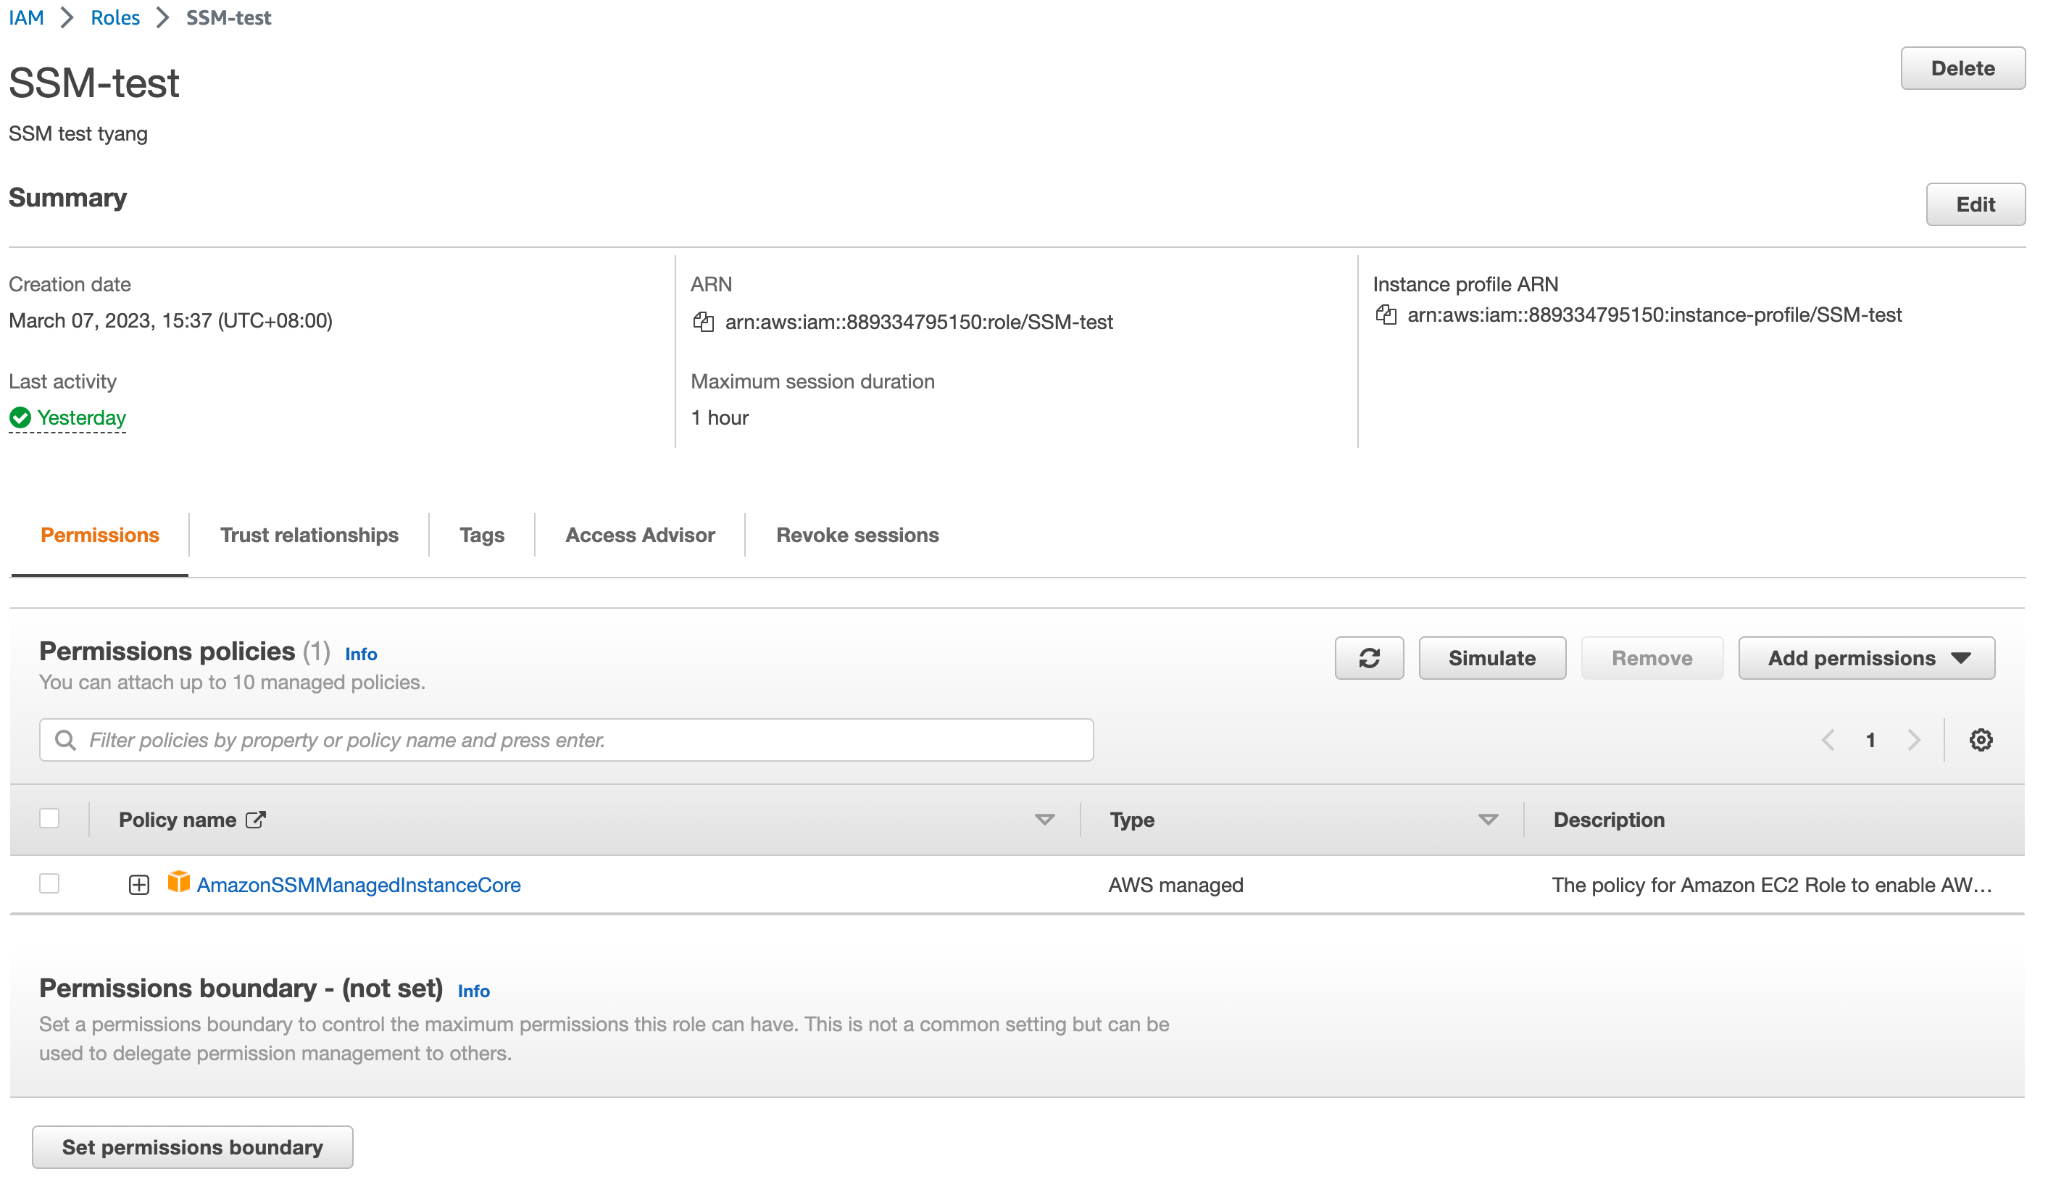The image size is (2048, 1187).
Task: Expand the AmazonSSMManagedInstanceCore policy details
Action: pyautogui.click(x=137, y=884)
